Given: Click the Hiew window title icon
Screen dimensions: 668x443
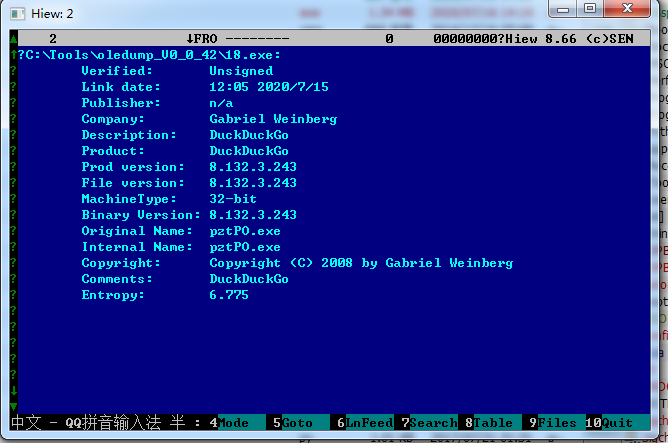Looking at the screenshot, I should [17, 14].
